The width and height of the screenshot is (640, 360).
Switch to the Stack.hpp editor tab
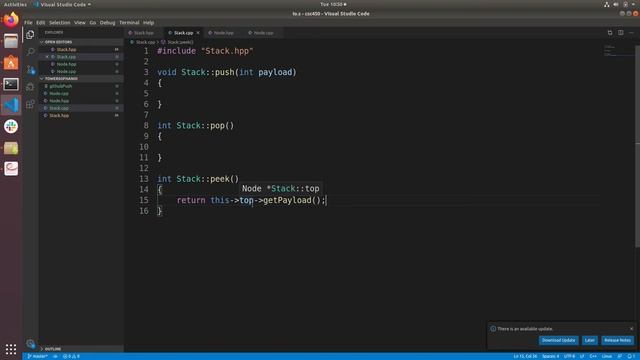(143, 33)
